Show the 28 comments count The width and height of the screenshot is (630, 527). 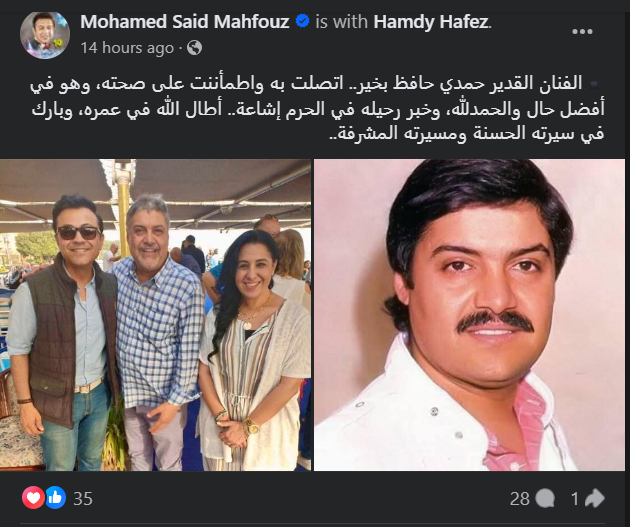(x=519, y=499)
